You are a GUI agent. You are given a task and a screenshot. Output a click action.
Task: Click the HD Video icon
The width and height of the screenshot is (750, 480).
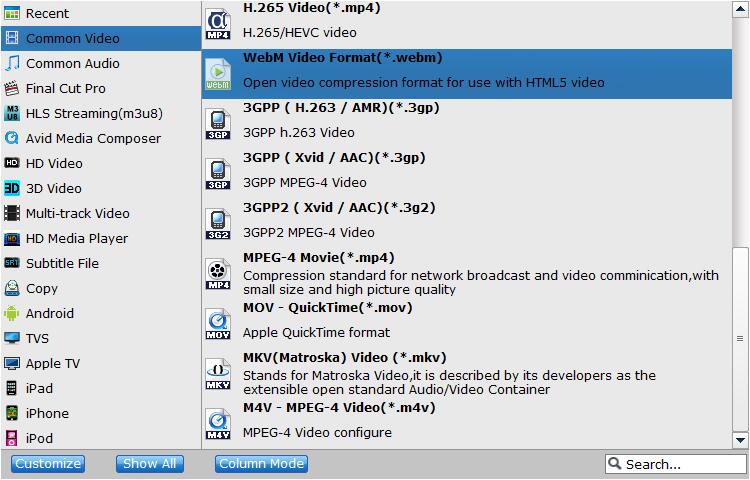(x=11, y=163)
